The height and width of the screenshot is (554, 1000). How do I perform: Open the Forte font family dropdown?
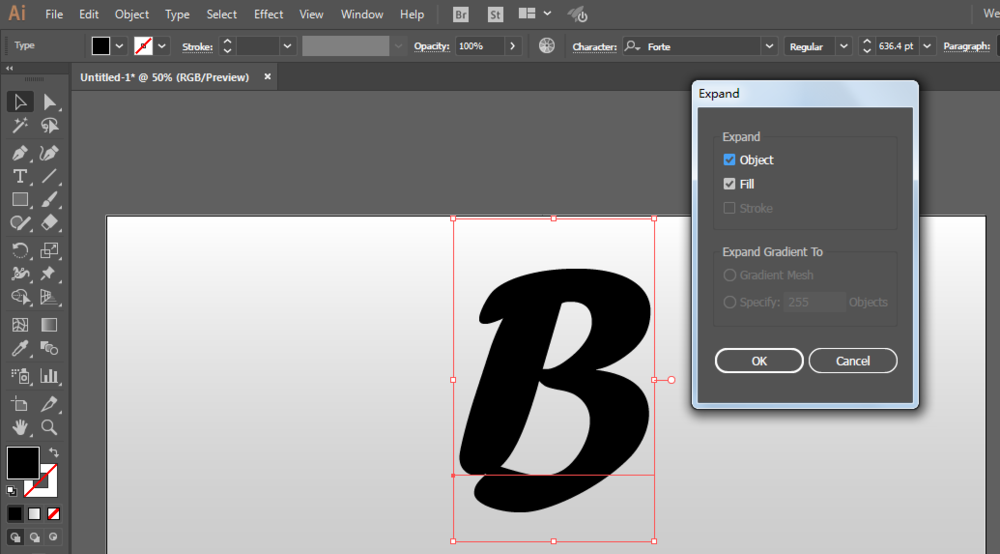[x=769, y=46]
